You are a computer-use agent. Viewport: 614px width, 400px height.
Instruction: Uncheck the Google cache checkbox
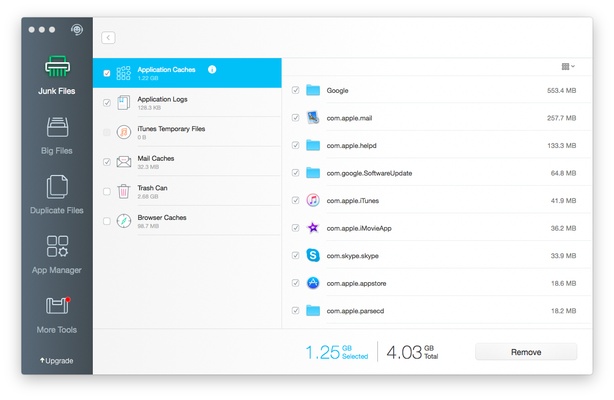[295, 90]
